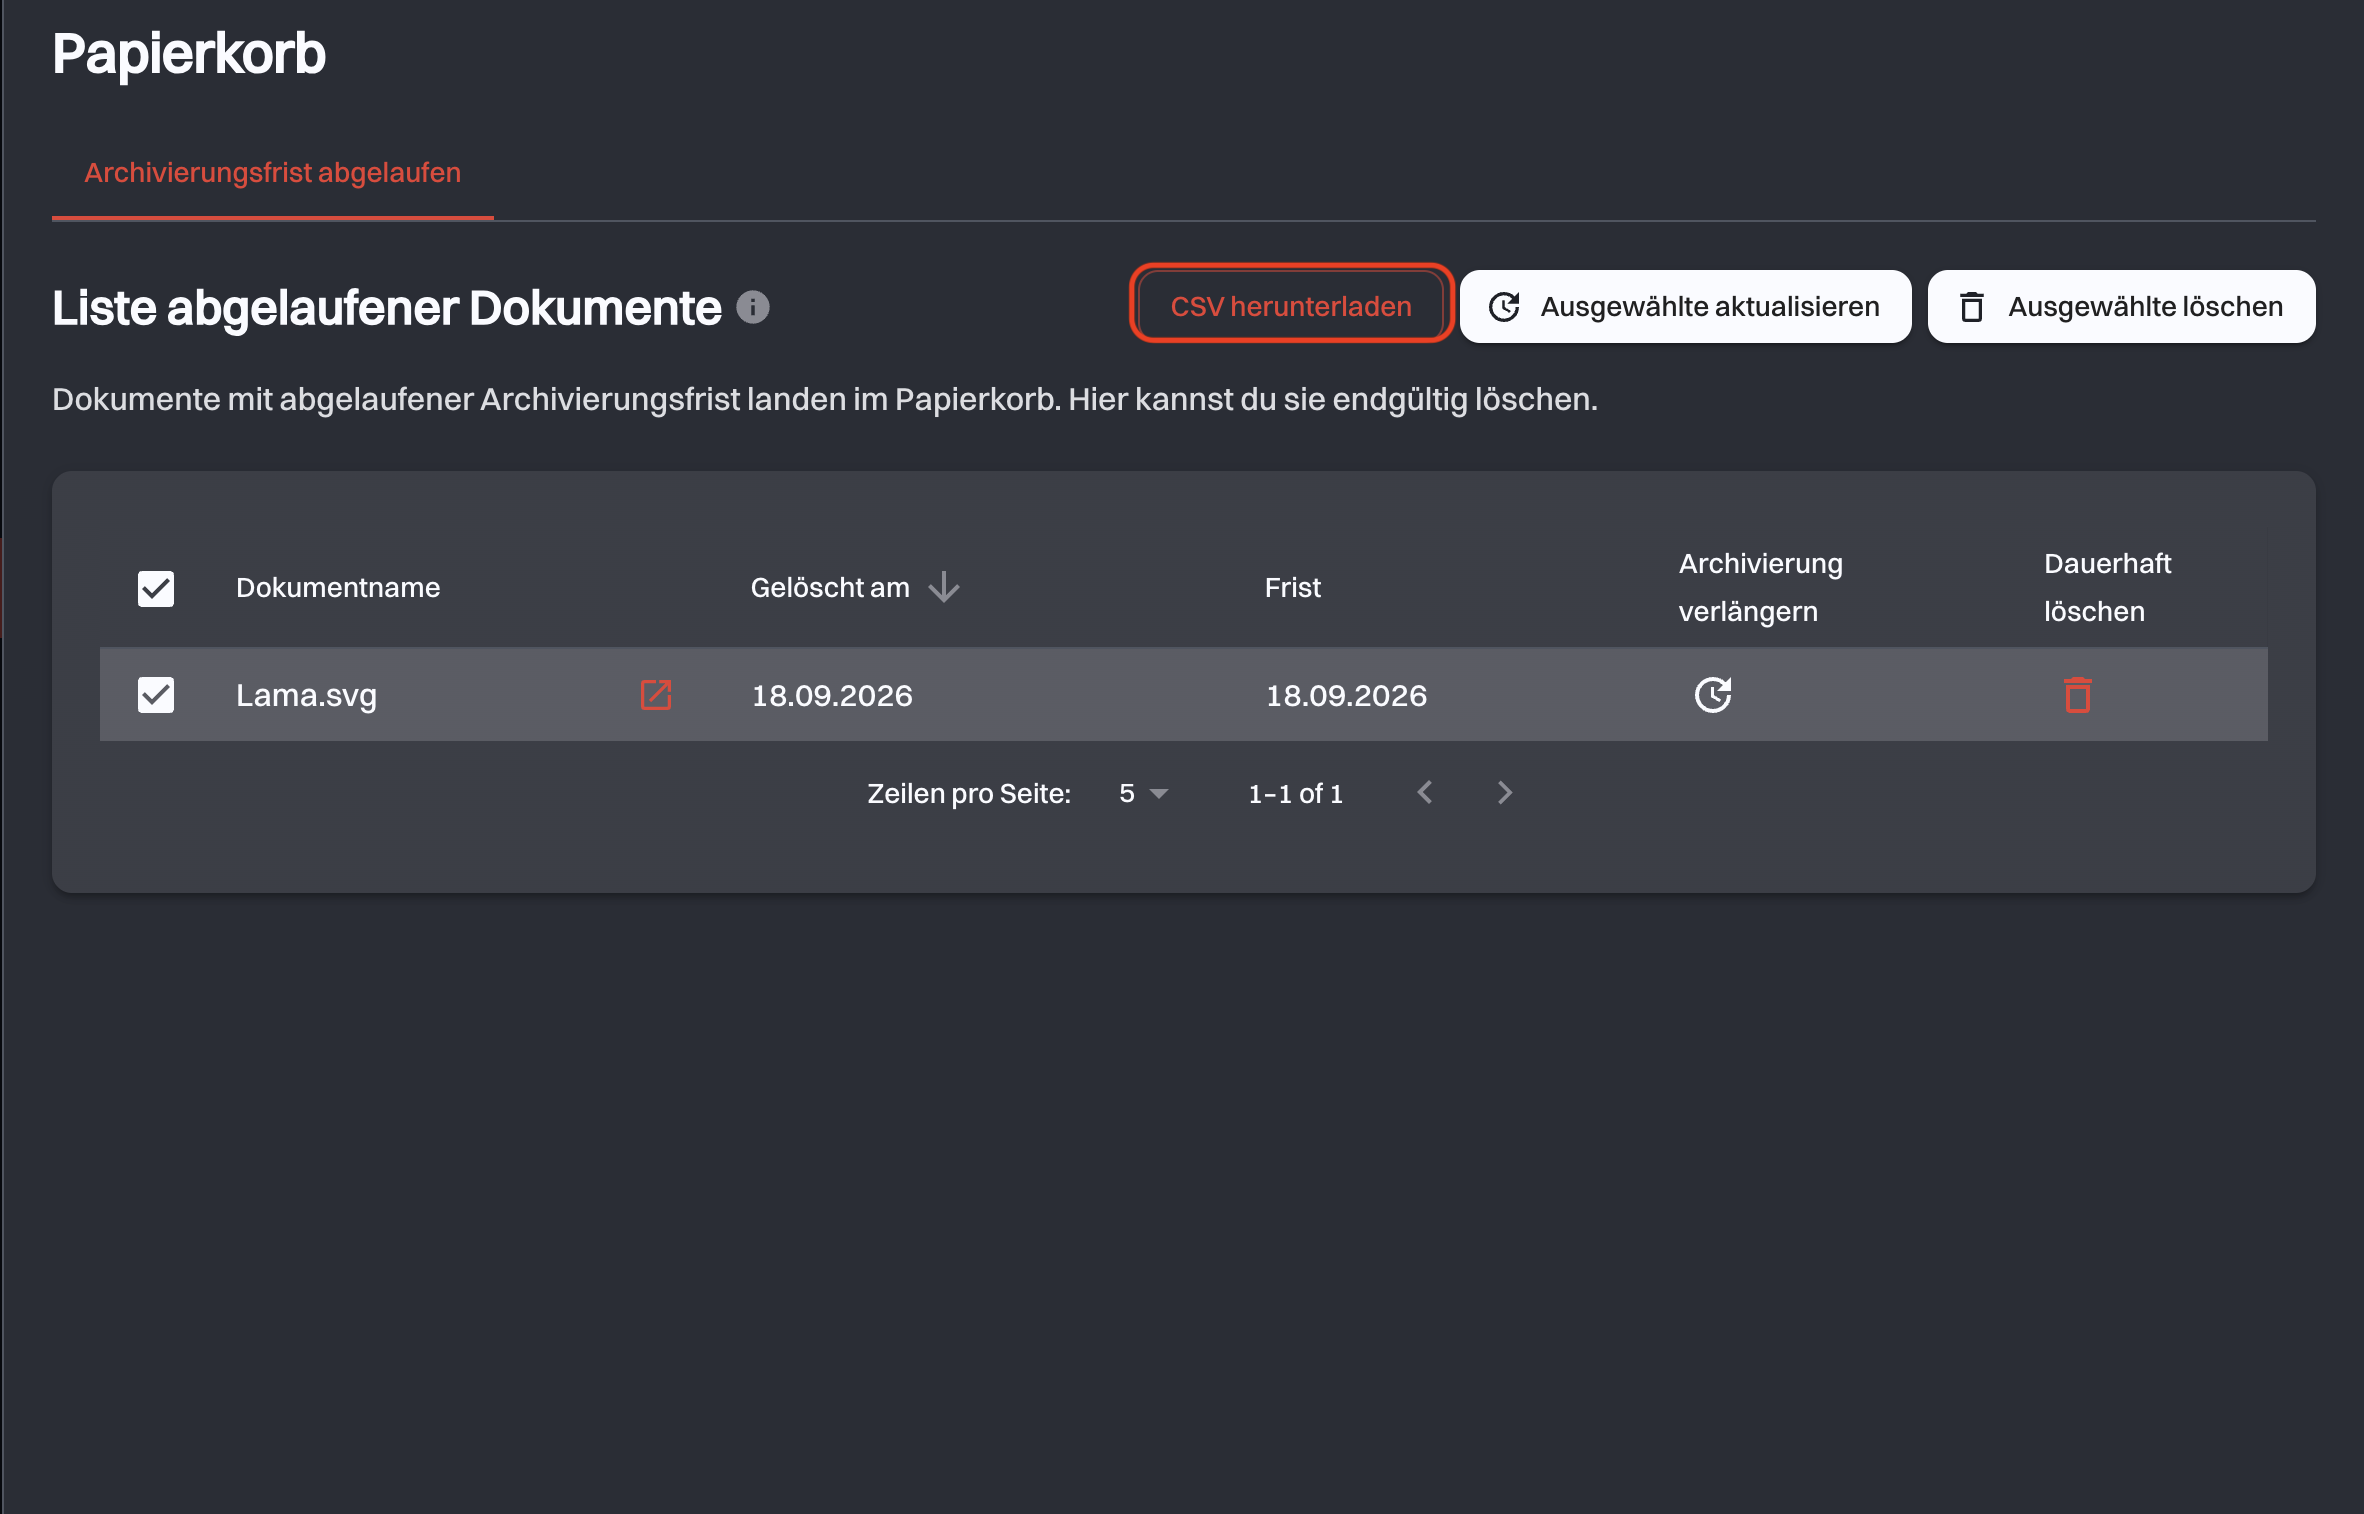Select the 'Lama.svg' document name
This screenshot has height=1514, width=2364.
pyautogui.click(x=307, y=695)
